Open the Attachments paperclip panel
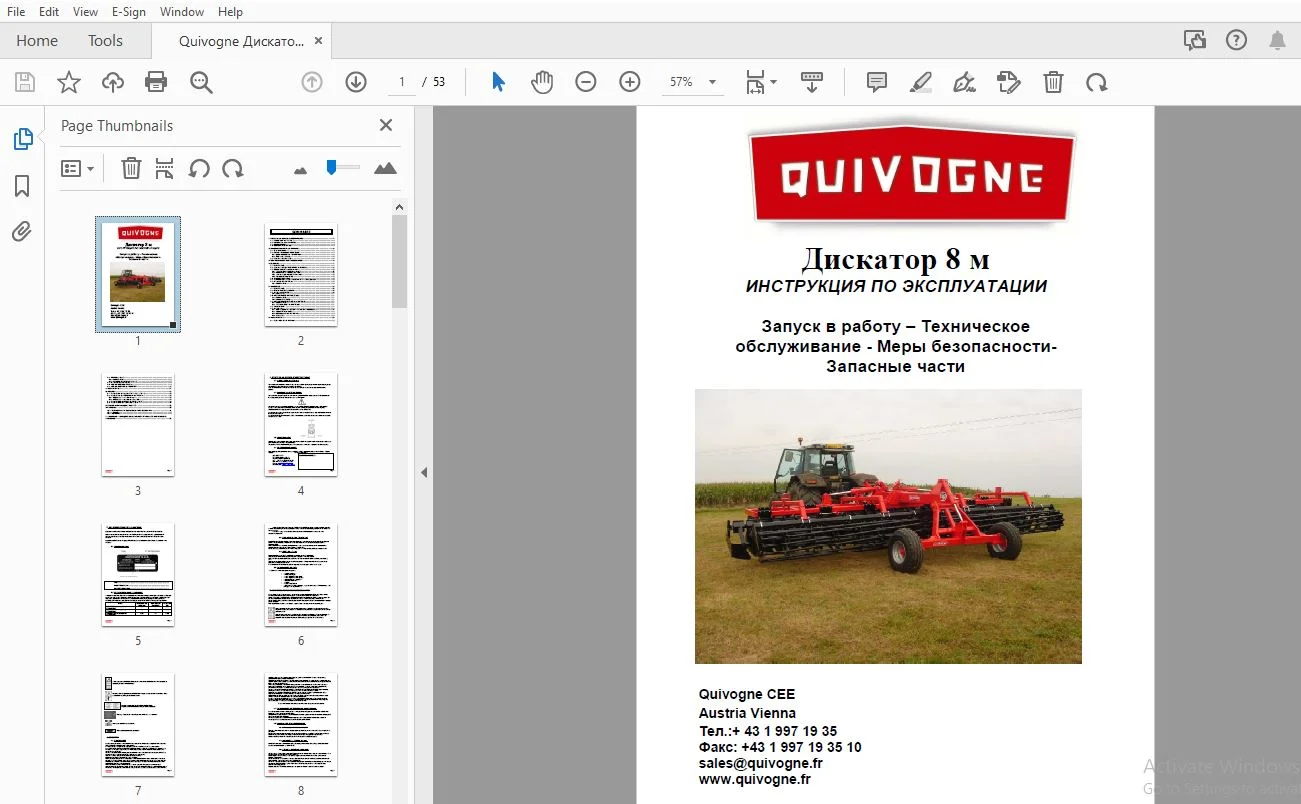This screenshot has width=1301, height=804. [x=22, y=232]
